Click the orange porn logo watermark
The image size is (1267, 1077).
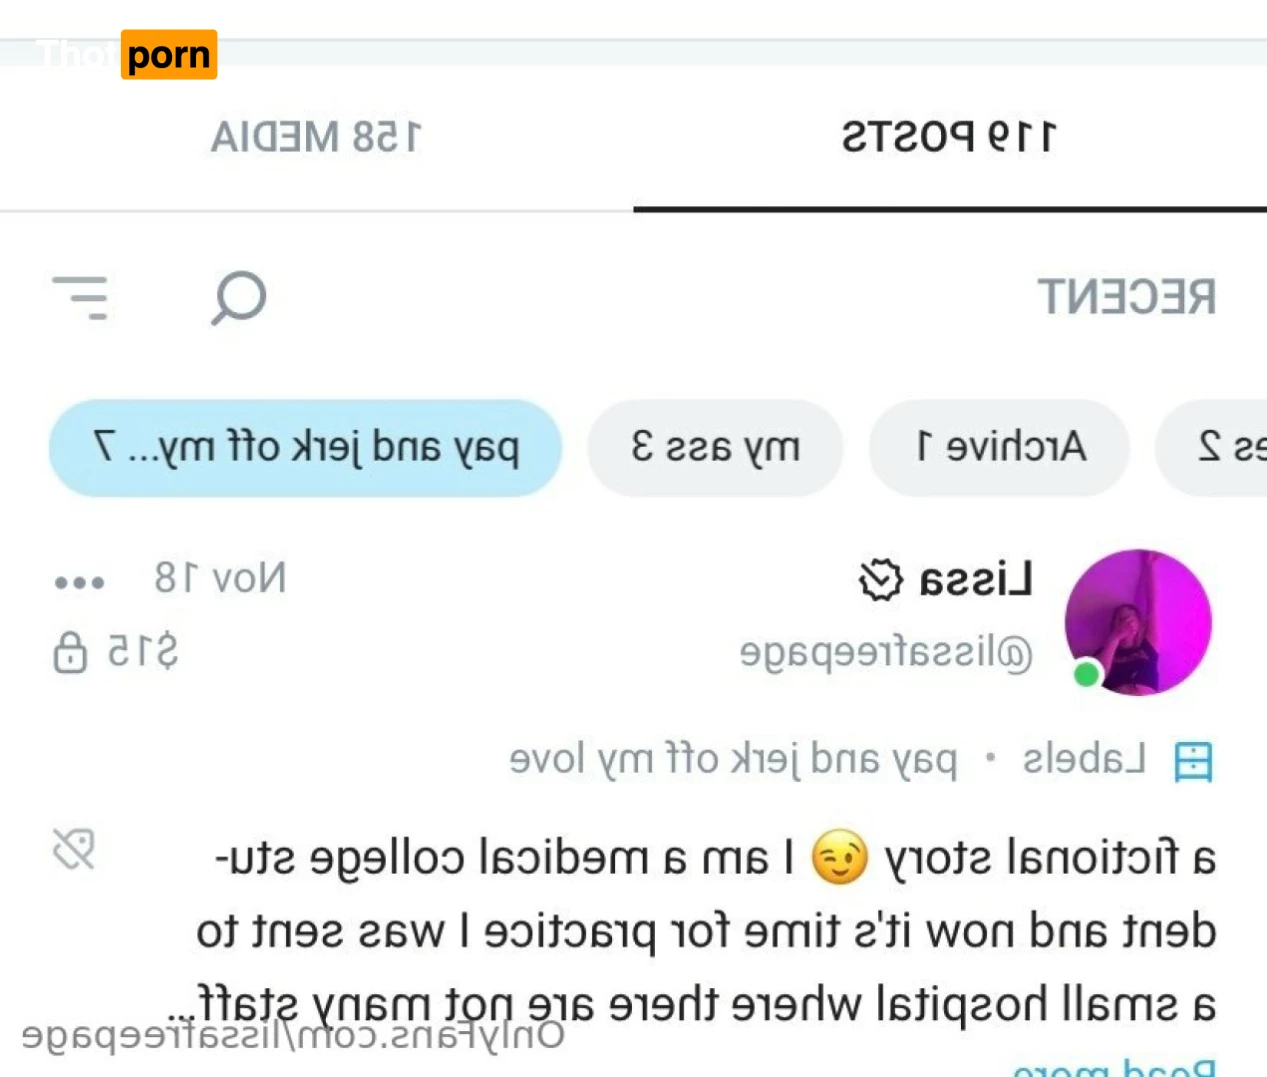(169, 54)
